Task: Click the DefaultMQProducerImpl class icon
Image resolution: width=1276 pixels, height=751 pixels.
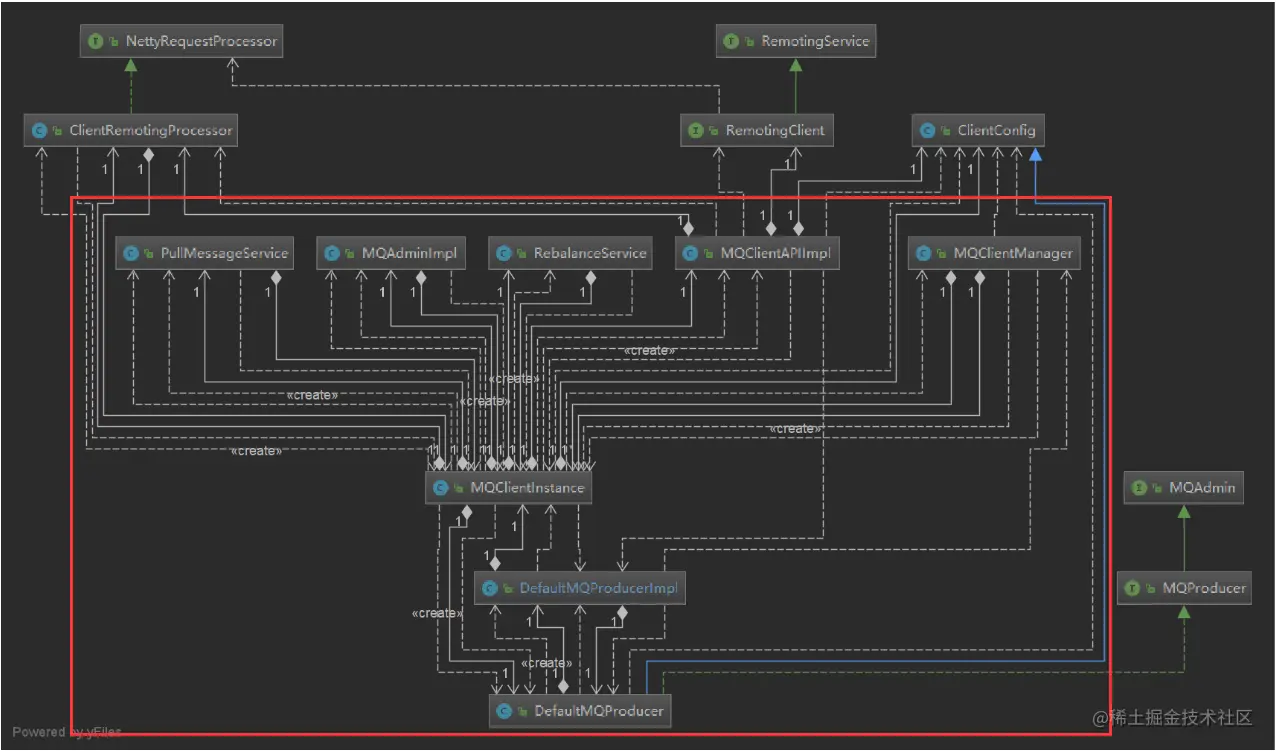Action: (x=490, y=588)
